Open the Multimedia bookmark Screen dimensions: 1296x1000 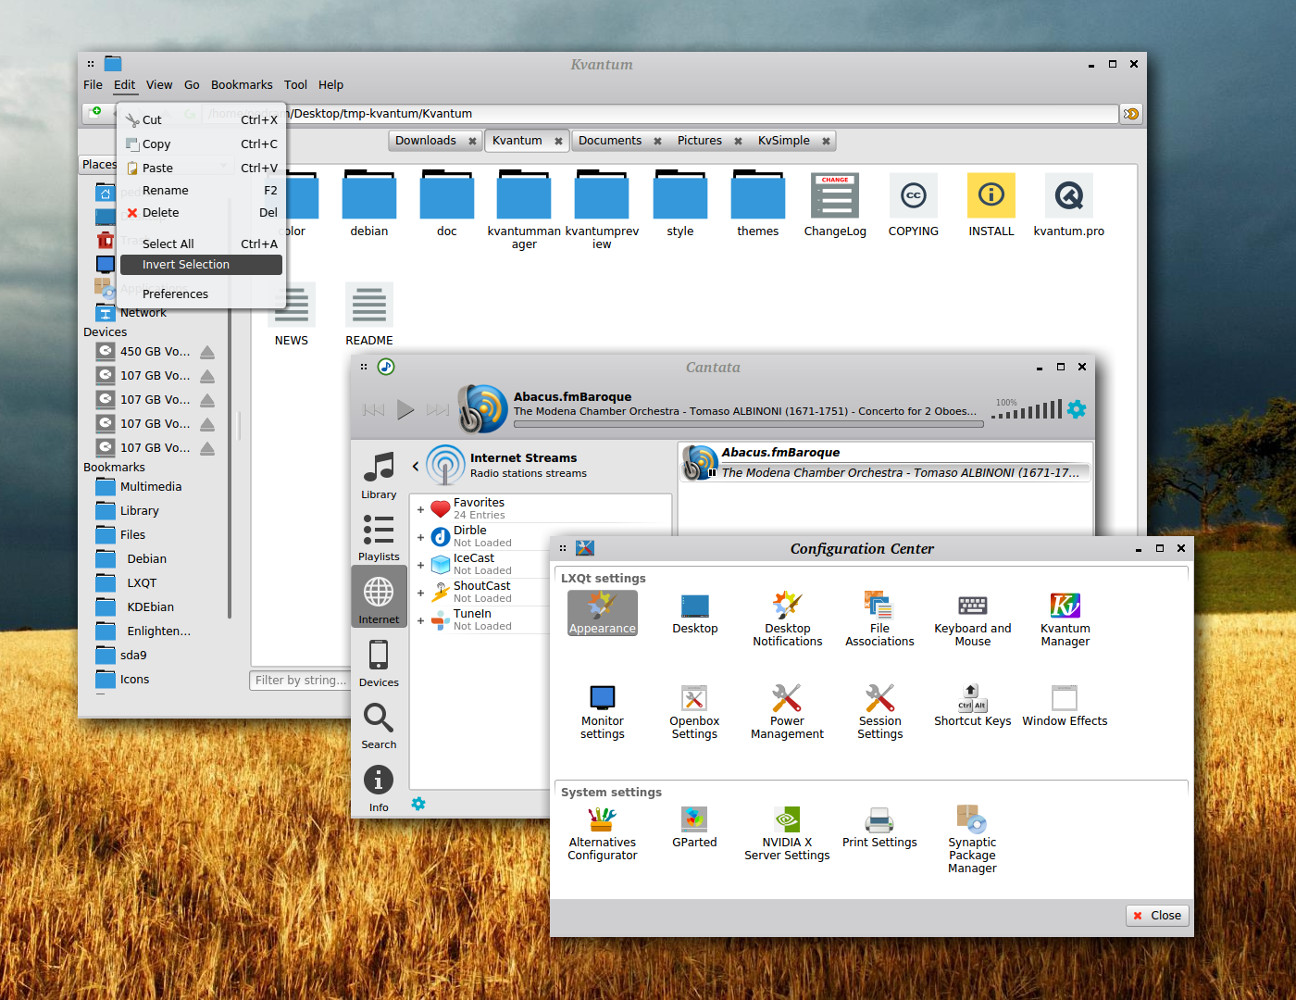point(151,487)
